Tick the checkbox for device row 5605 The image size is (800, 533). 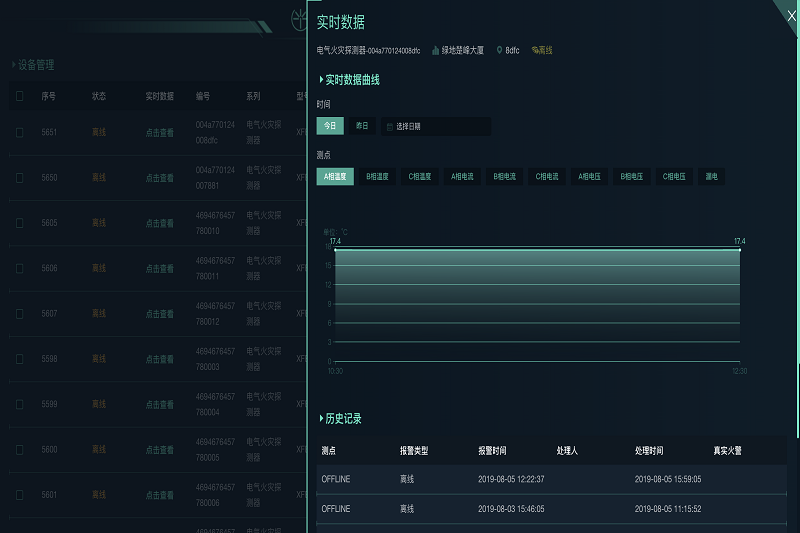[19, 223]
